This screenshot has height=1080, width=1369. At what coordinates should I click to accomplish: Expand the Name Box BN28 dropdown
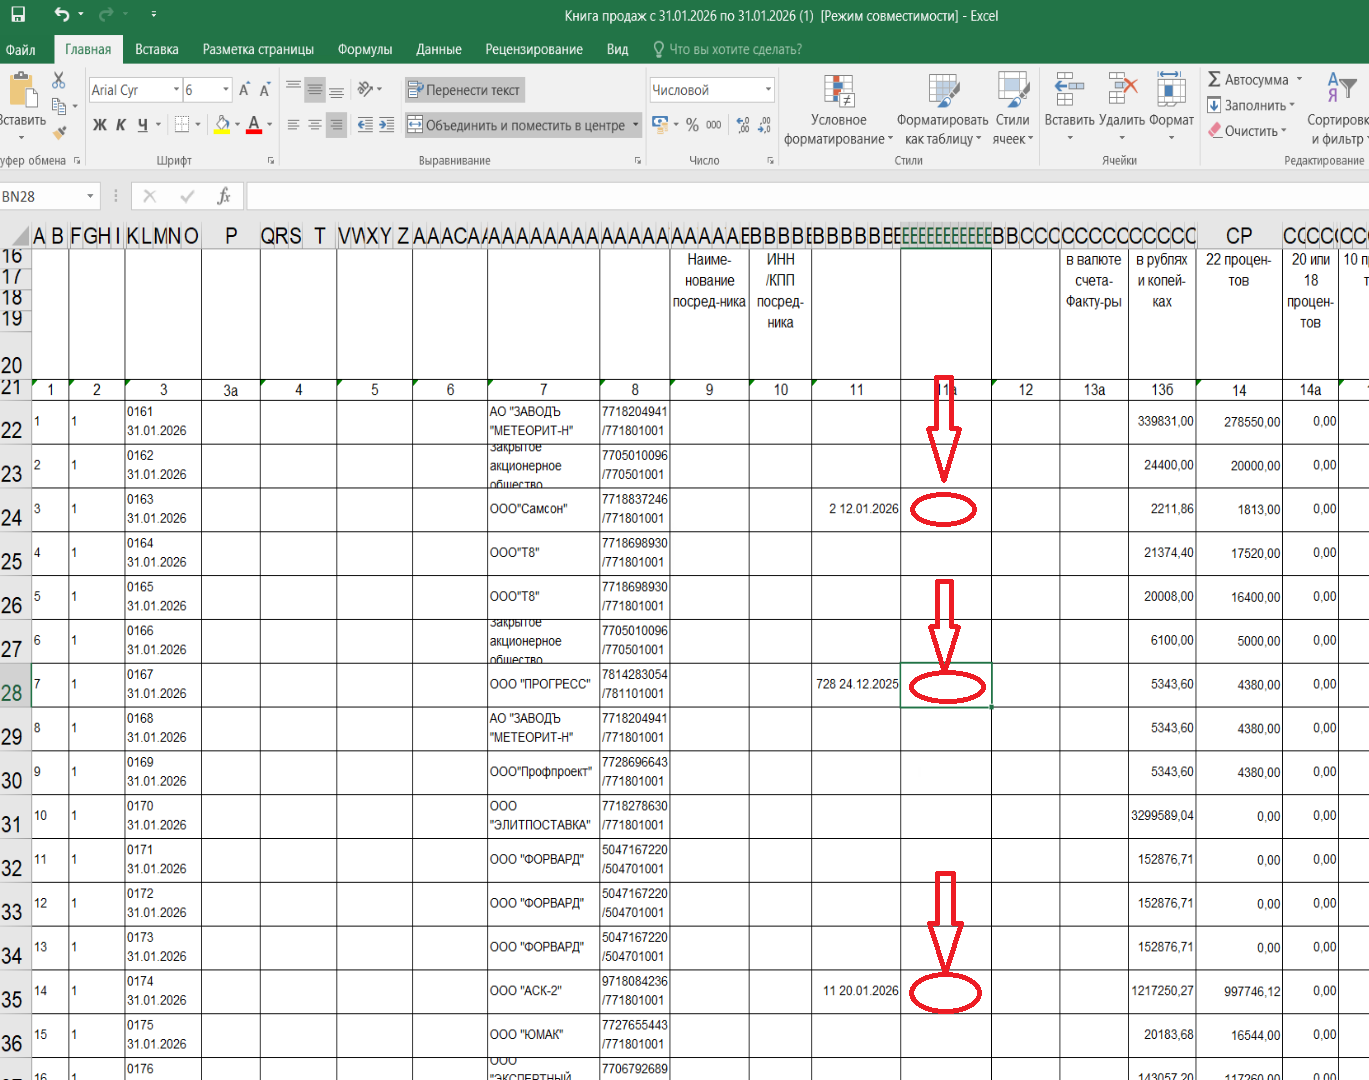point(90,196)
